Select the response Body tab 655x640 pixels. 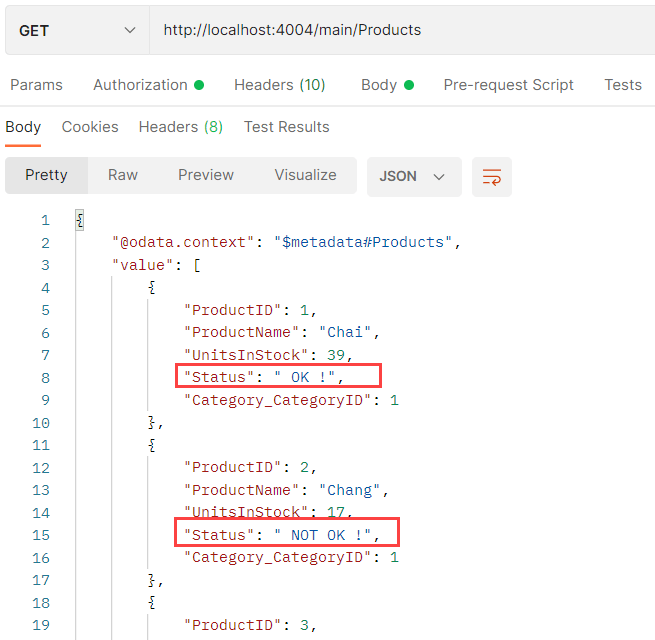click(x=23, y=127)
